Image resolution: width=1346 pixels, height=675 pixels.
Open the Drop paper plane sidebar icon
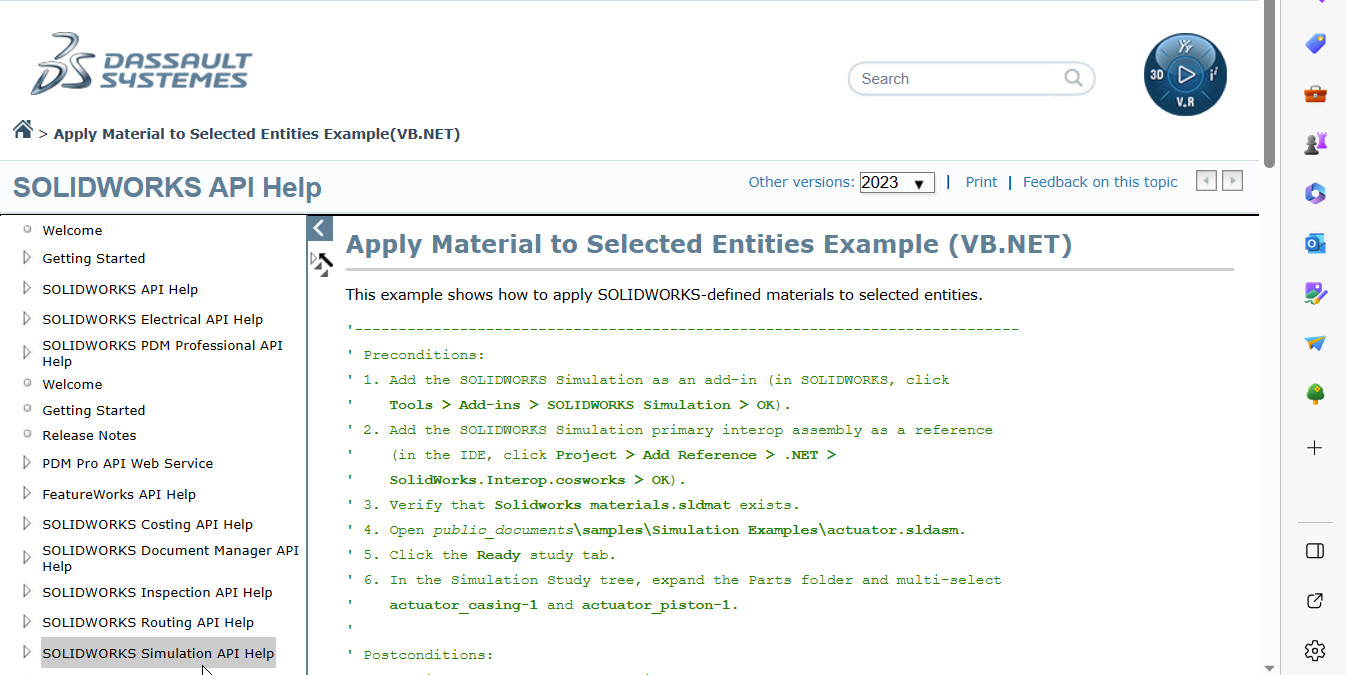pos(1314,343)
